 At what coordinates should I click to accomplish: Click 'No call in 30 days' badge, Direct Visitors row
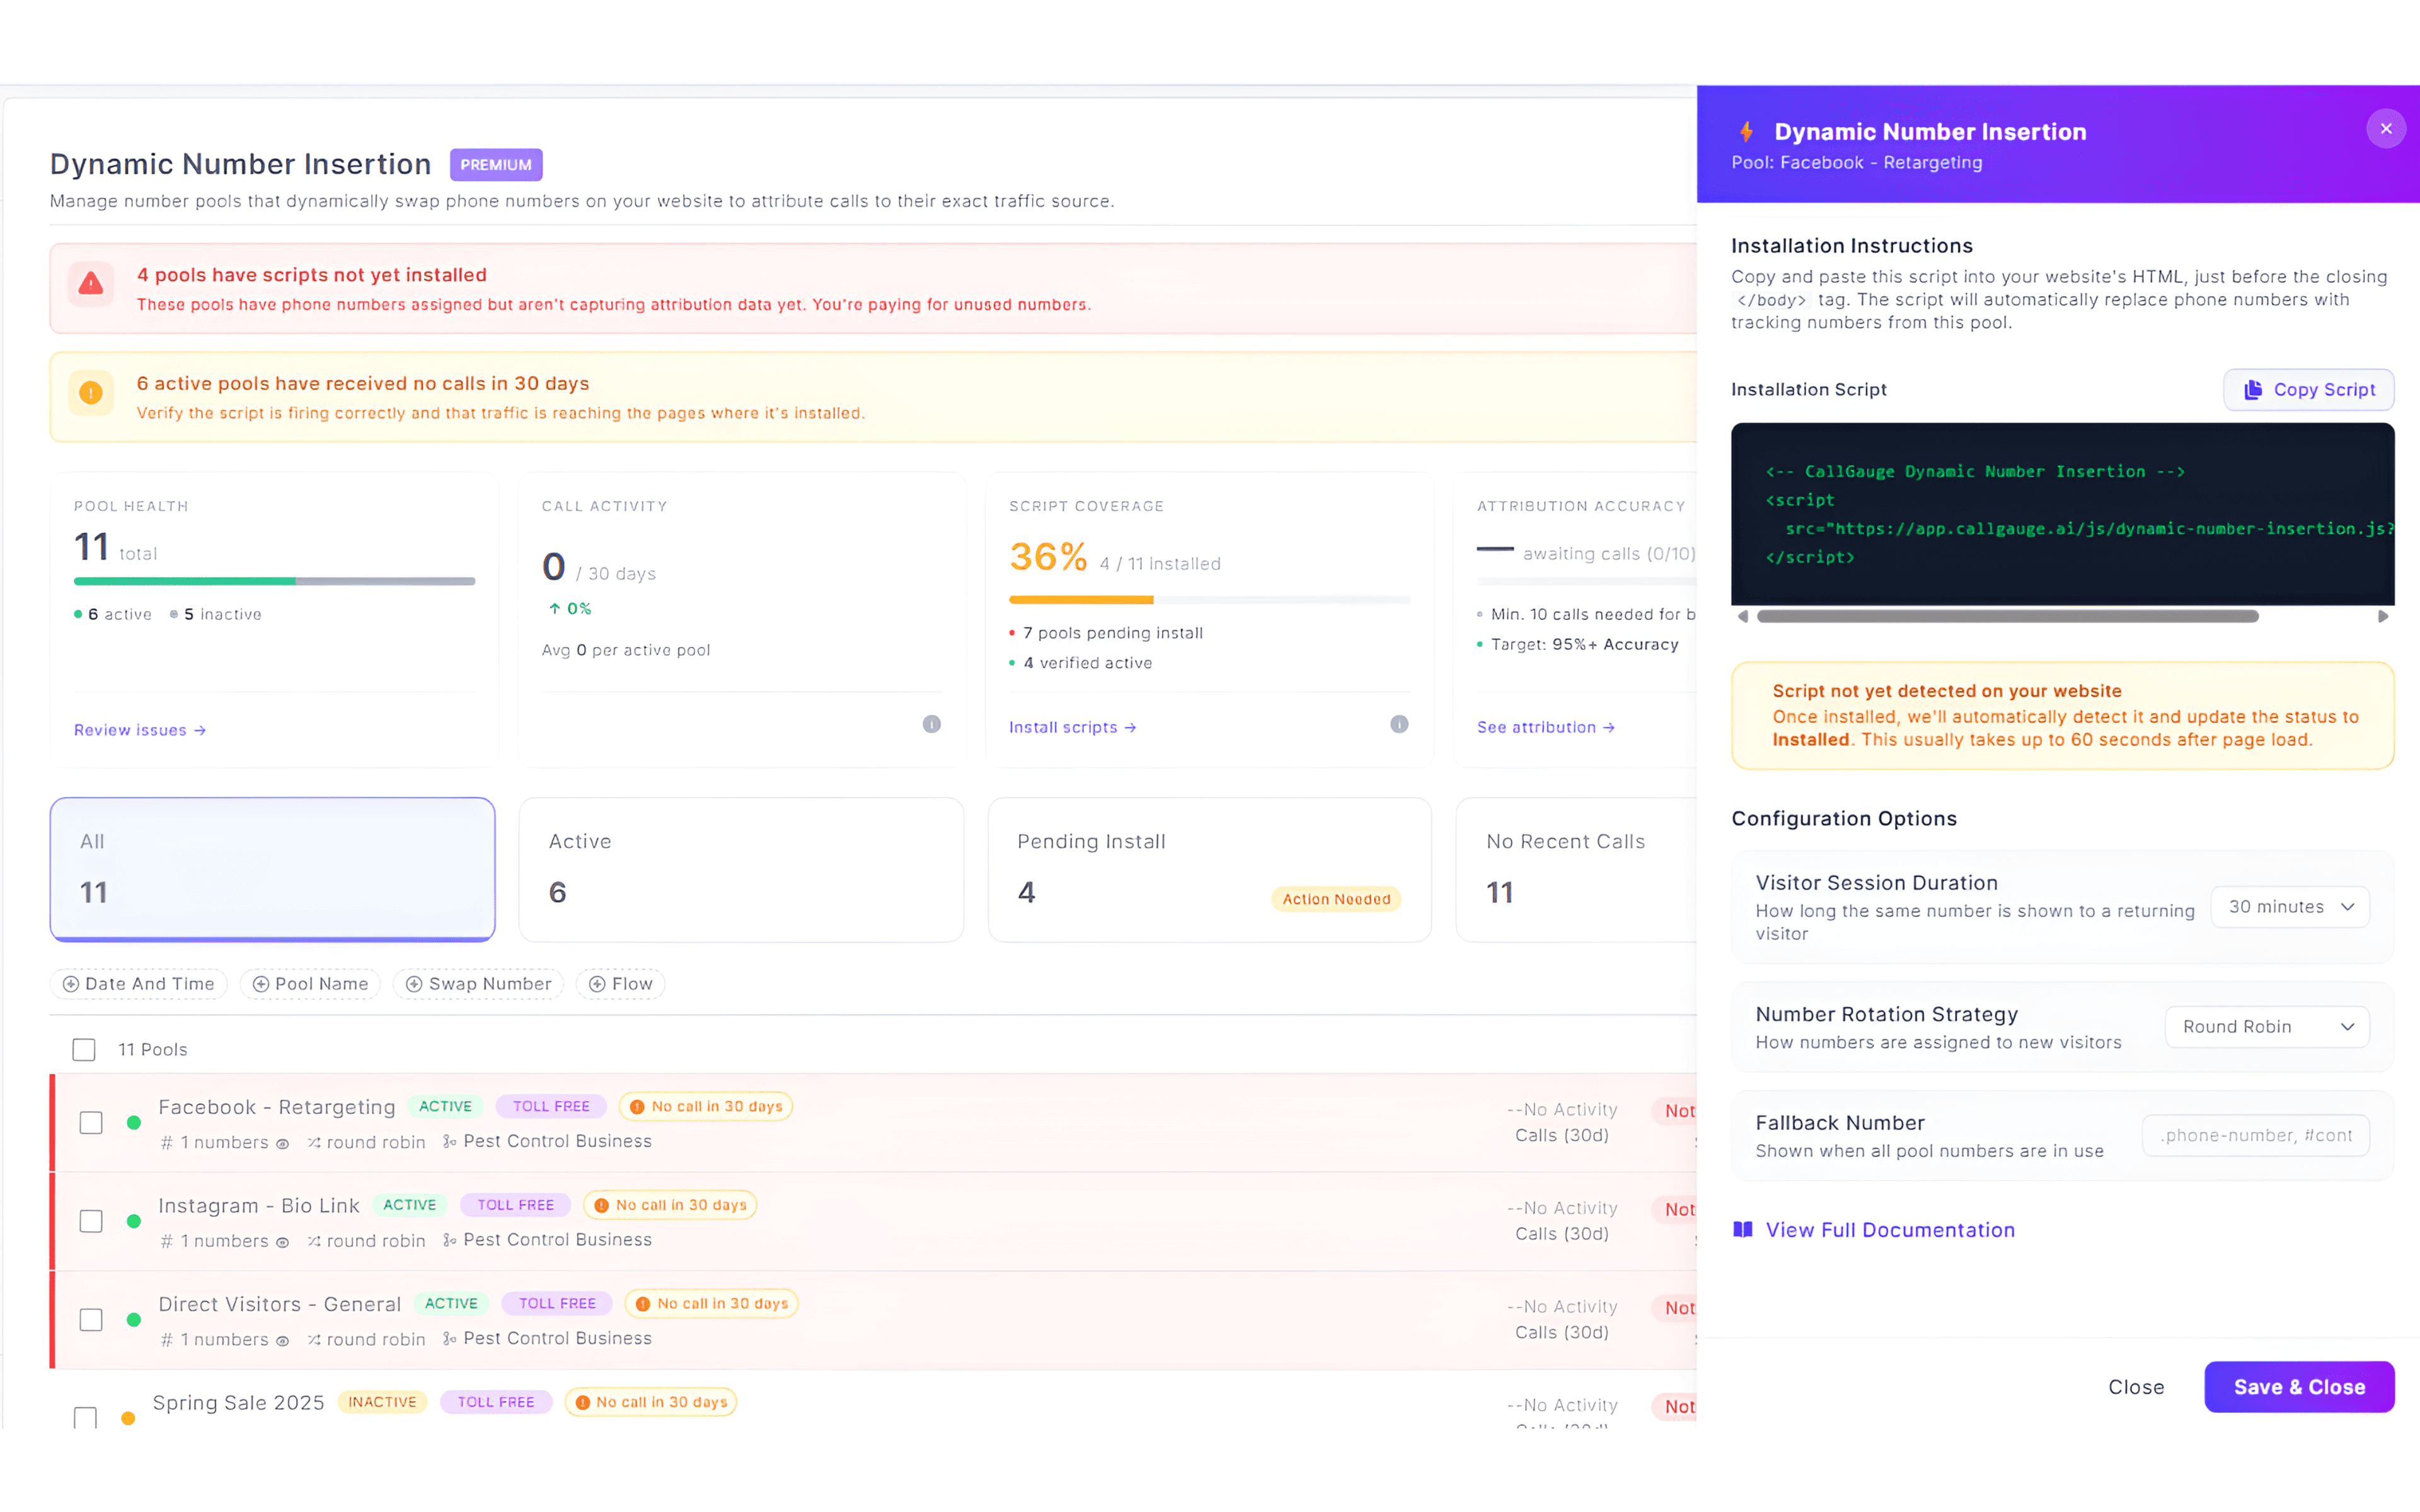click(712, 1303)
